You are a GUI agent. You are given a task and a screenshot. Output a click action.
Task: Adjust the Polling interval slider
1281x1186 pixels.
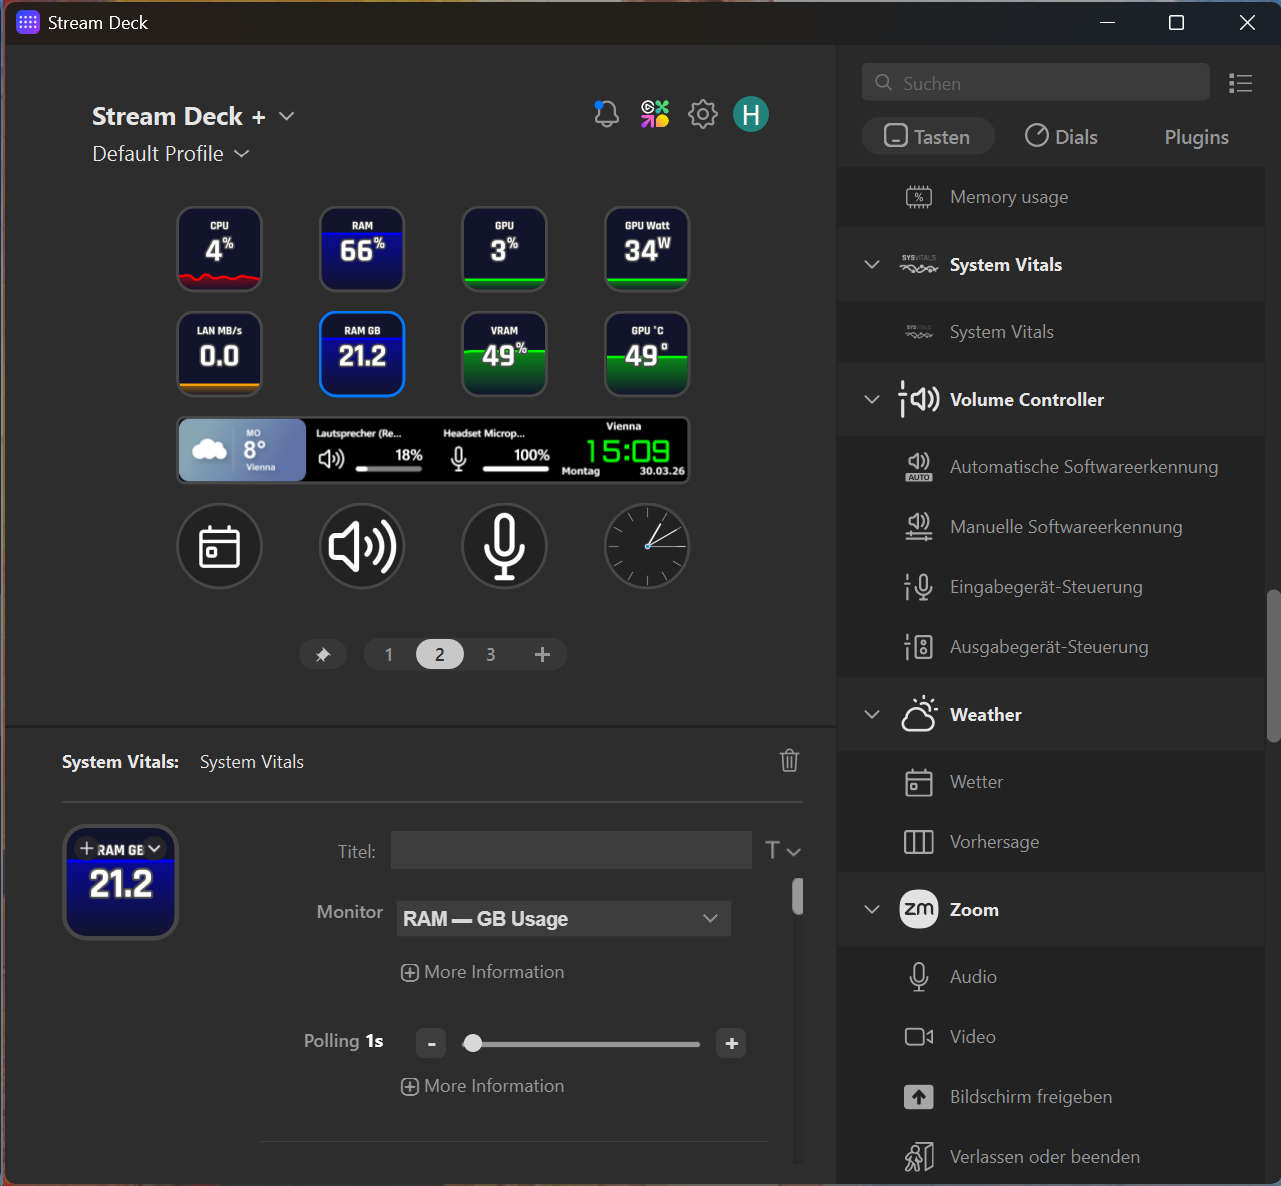click(472, 1043)
